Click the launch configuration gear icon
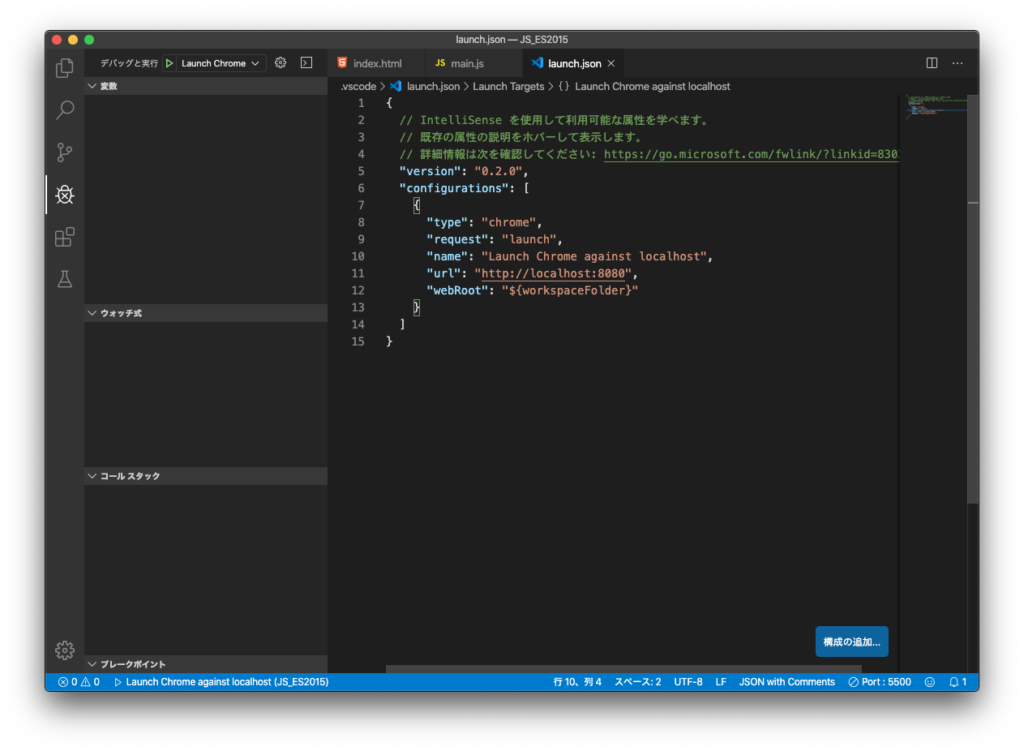The image size is (1024, 751). [x=280, y=62]
